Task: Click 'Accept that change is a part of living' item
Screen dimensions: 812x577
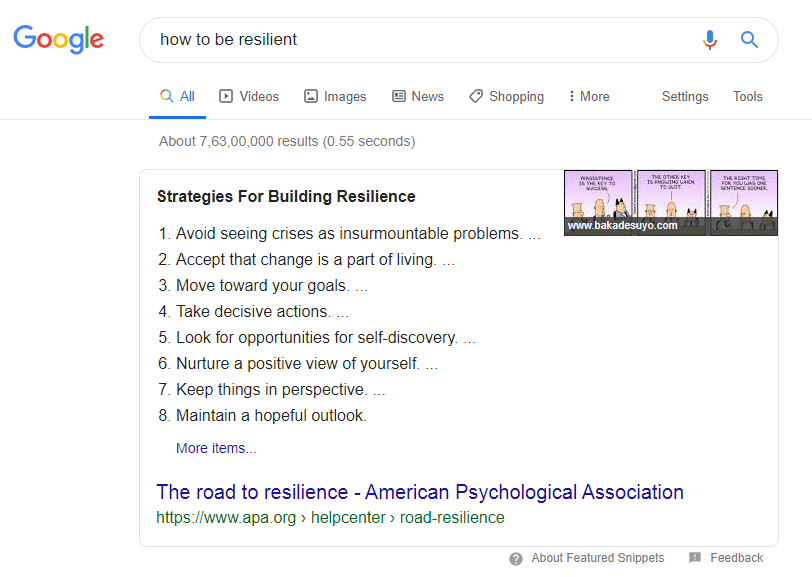Action: [307, 259]
